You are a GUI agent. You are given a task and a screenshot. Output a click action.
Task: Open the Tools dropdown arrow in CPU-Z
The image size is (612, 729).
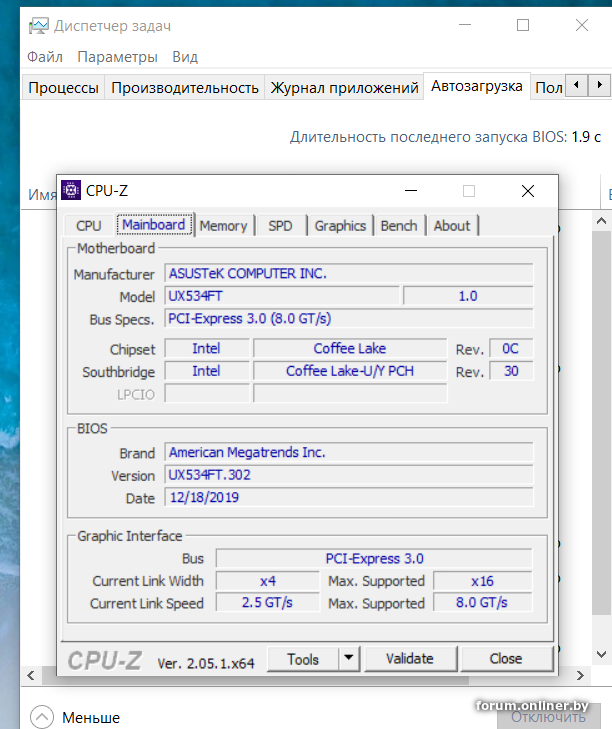point(349,658)
